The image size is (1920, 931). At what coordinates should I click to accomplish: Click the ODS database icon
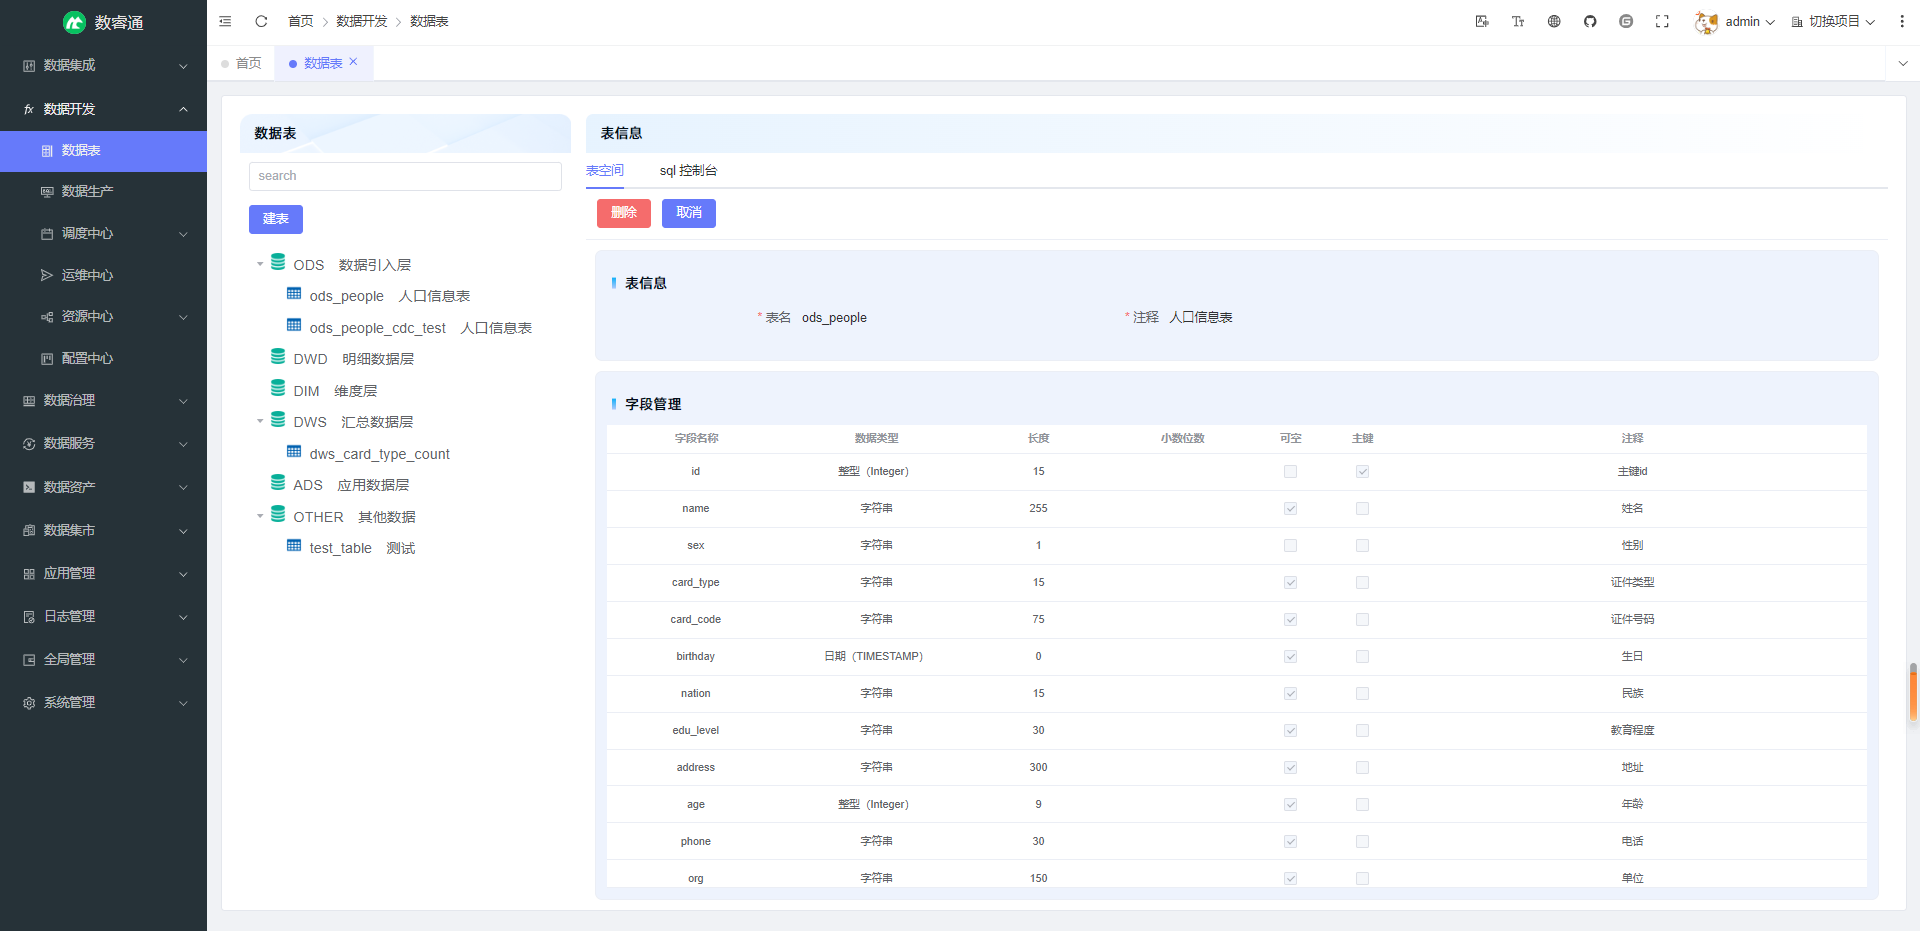point(278,262)
